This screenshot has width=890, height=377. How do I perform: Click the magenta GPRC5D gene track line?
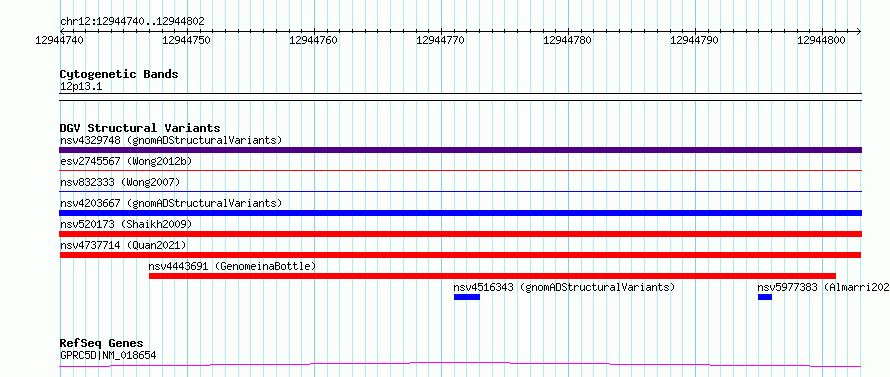460,364
